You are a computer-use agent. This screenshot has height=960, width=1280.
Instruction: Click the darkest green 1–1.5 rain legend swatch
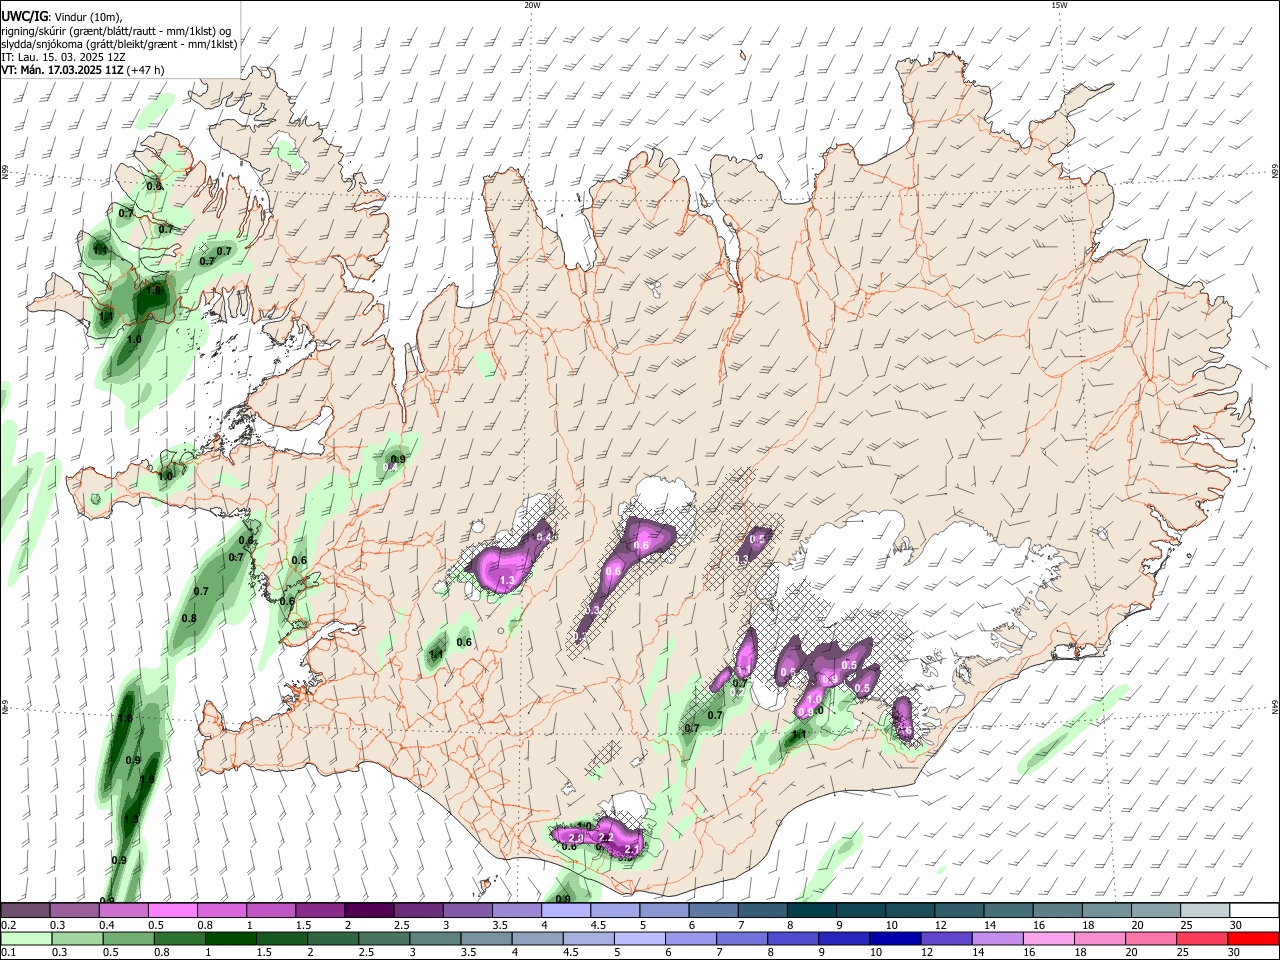231,938
